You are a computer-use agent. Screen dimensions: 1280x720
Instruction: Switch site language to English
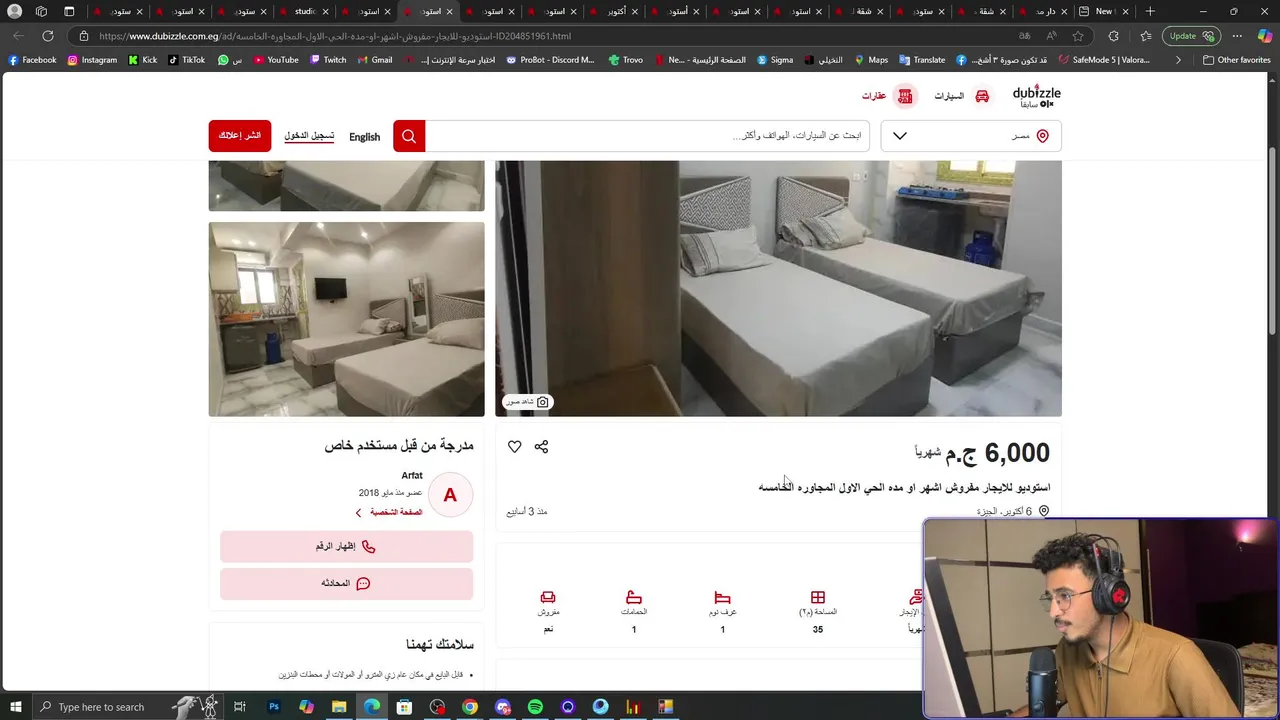(364, 137)
